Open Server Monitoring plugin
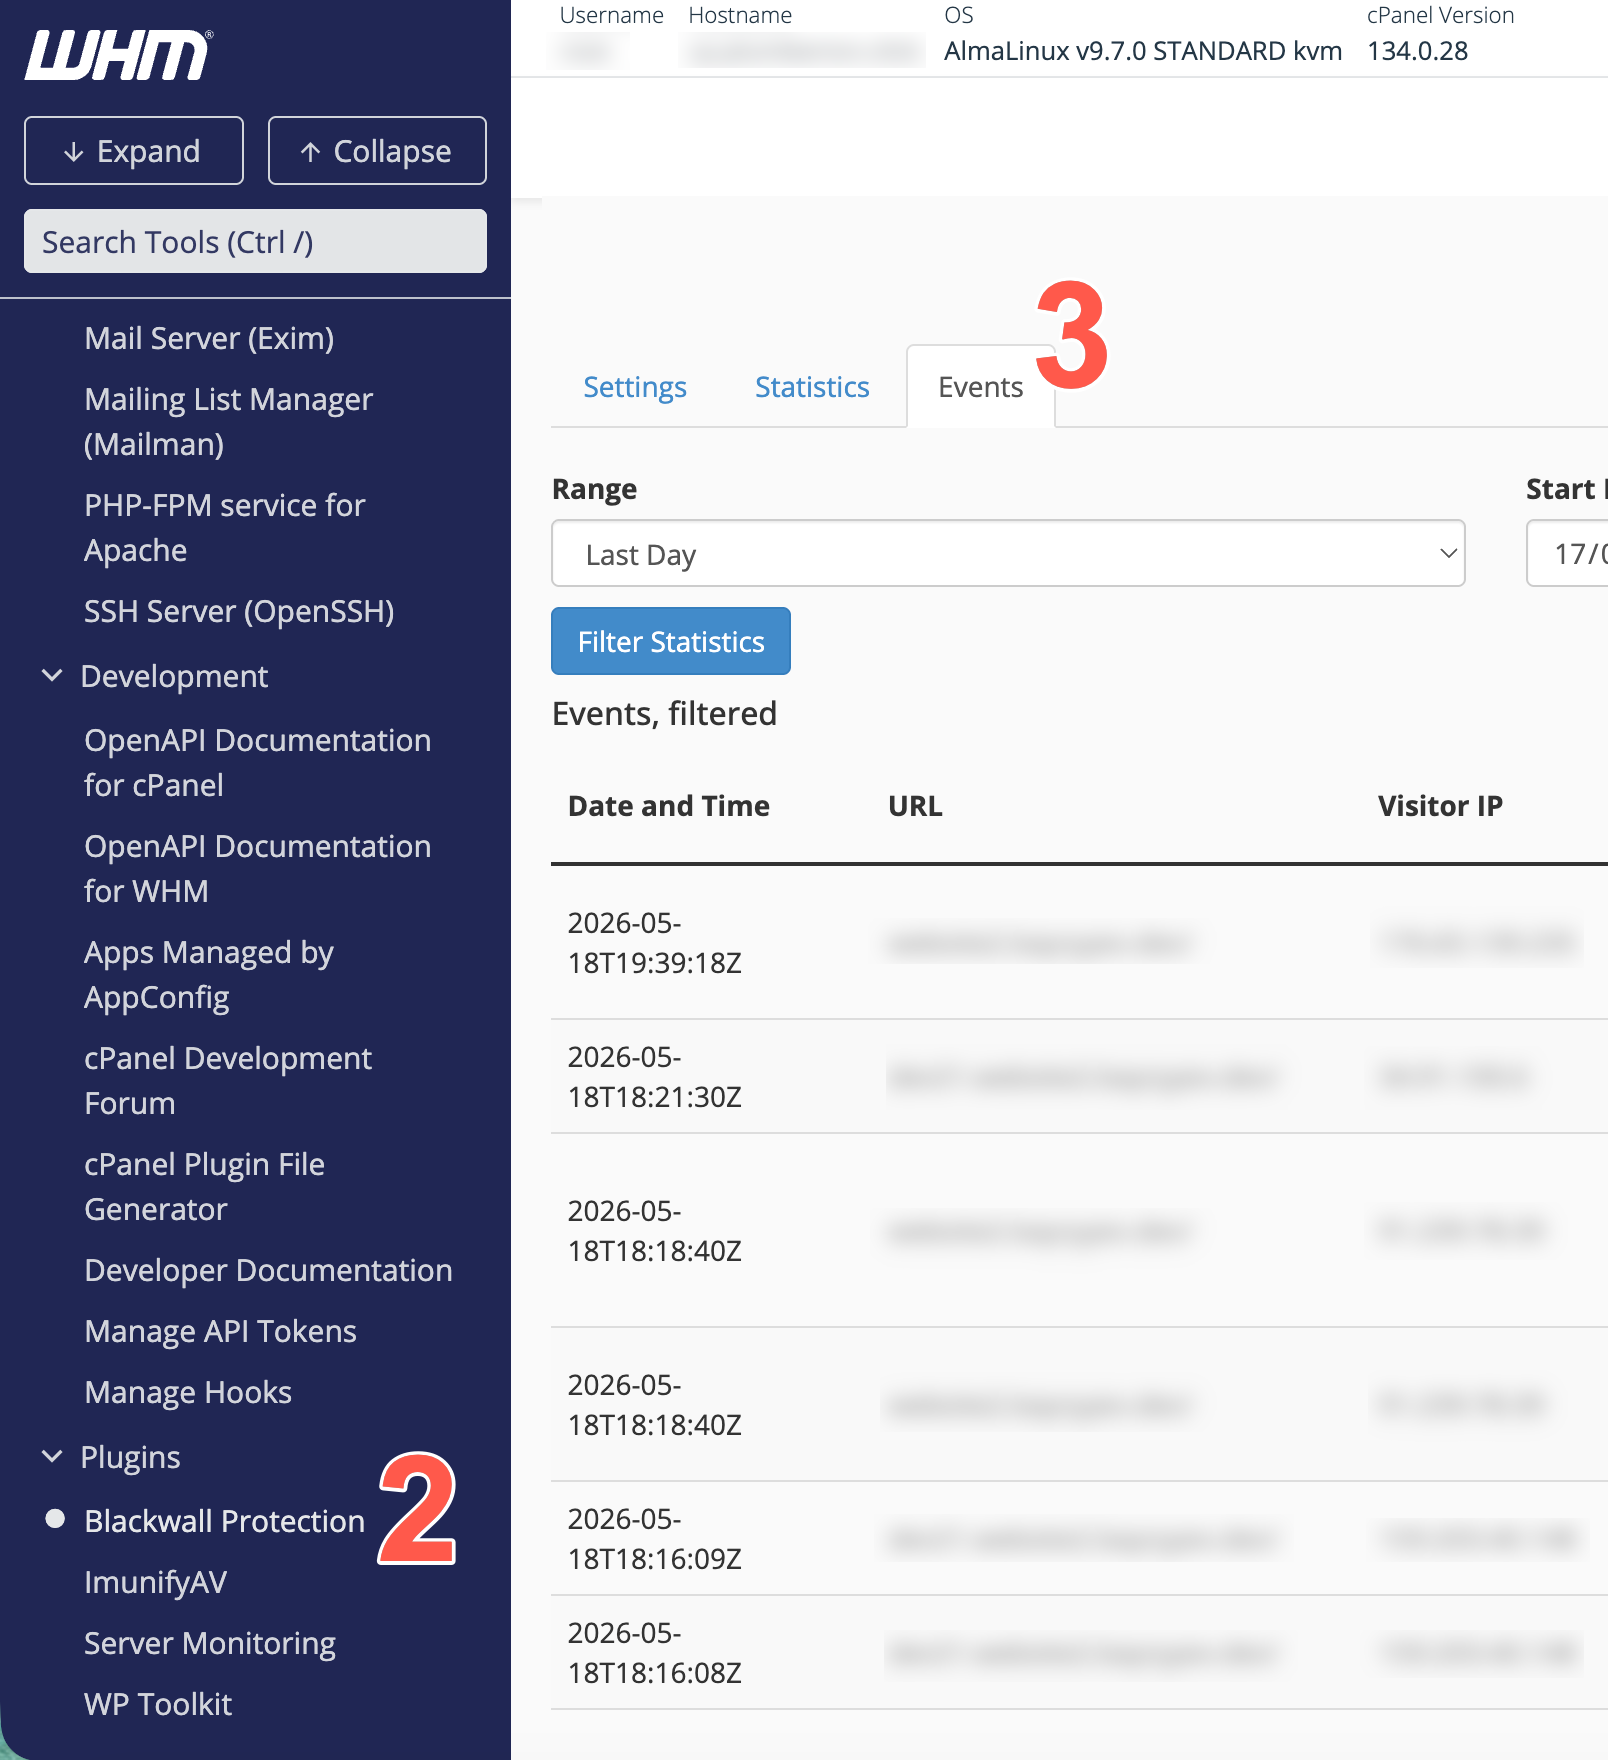The width and height of the screenshot is (1608, 1760). click(x=210, y=1643)
